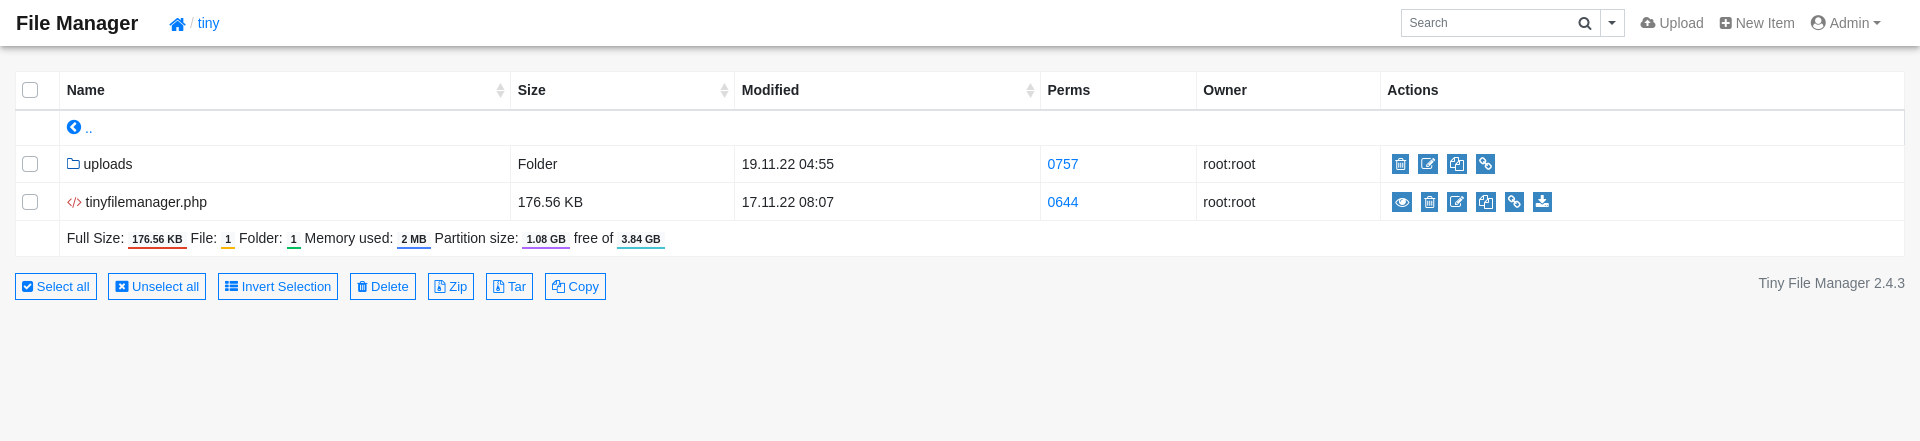Open New Item in top bar

point(1757,23)
